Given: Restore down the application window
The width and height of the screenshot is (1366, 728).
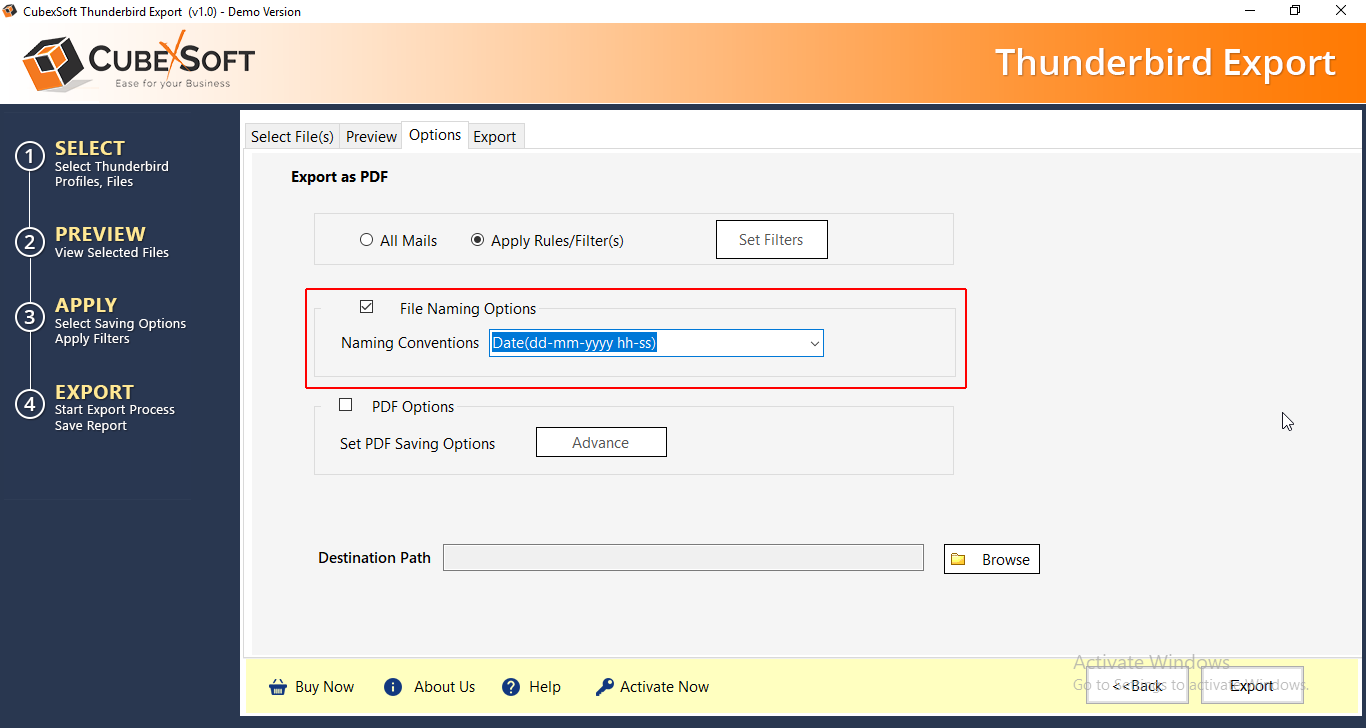Looking at the screenshot, I should click(1295, 11).
